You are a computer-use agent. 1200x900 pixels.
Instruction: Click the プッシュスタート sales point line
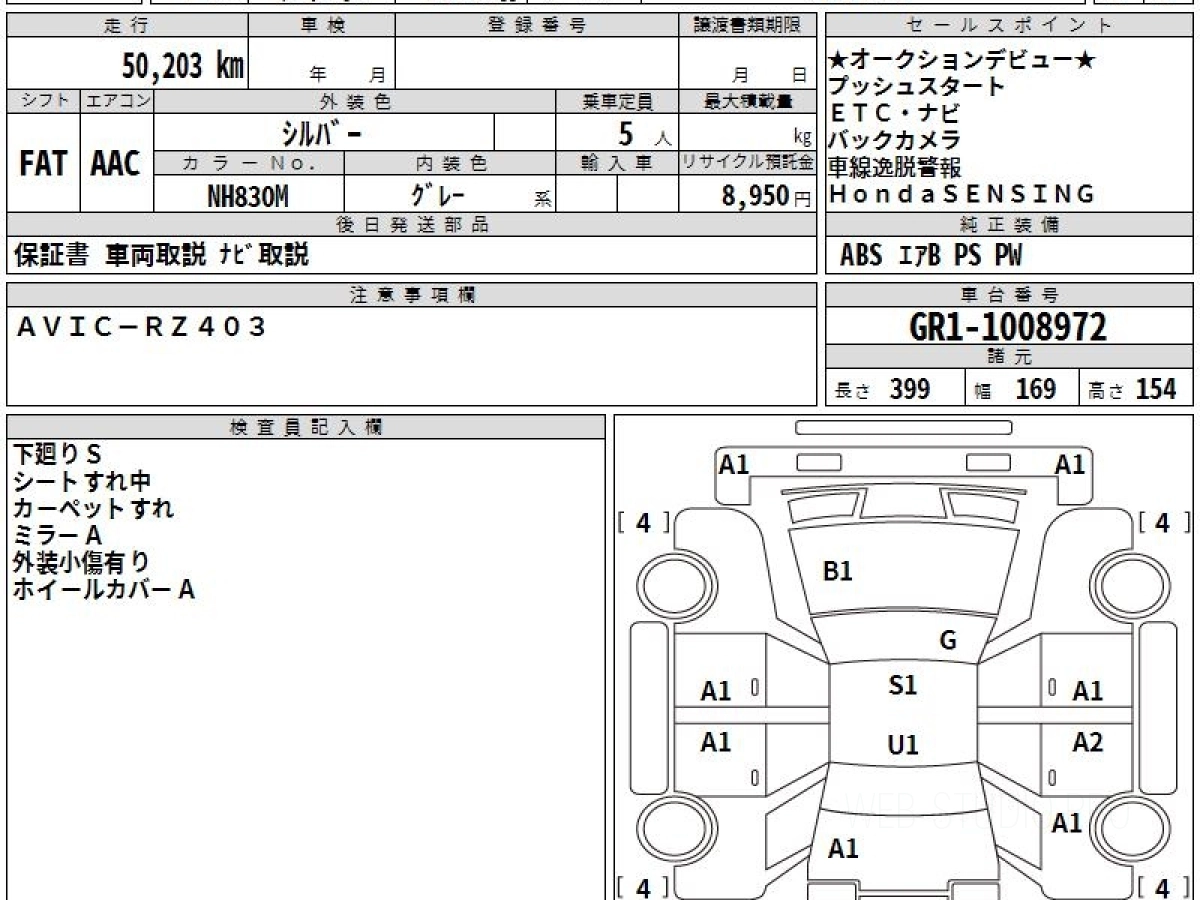(917, 87)
